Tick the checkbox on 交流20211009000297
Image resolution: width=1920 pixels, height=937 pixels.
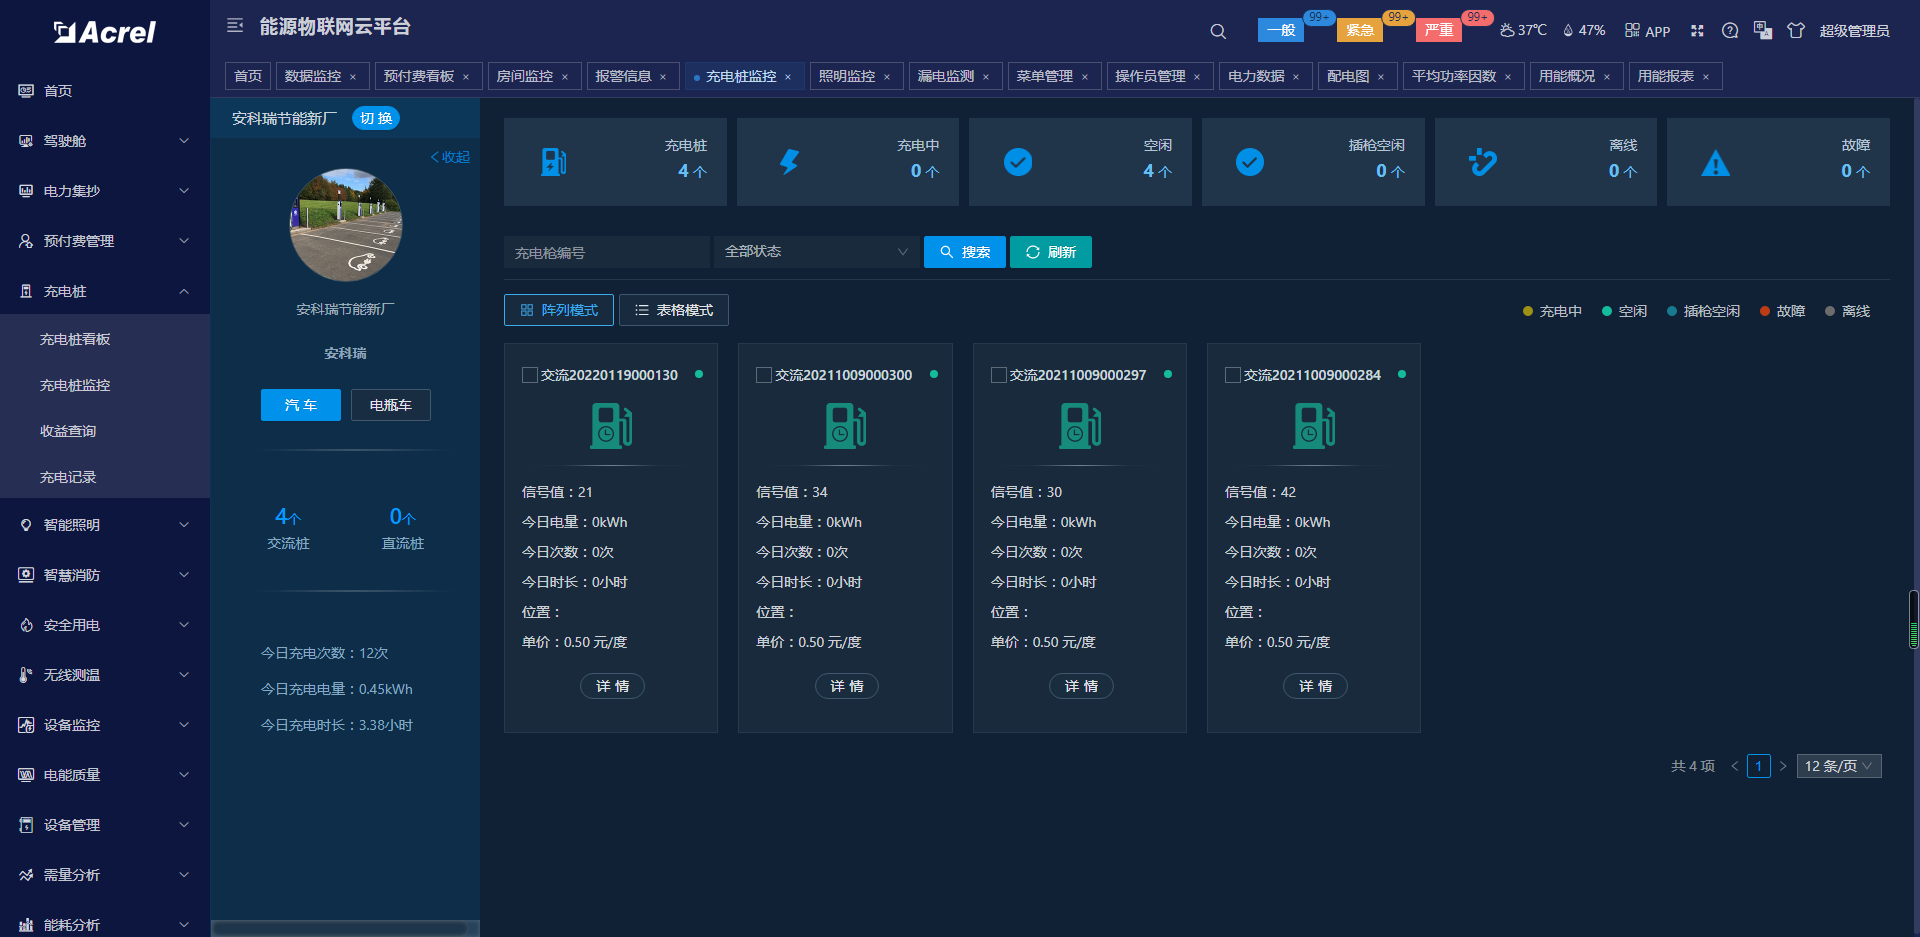coord(998,375)
